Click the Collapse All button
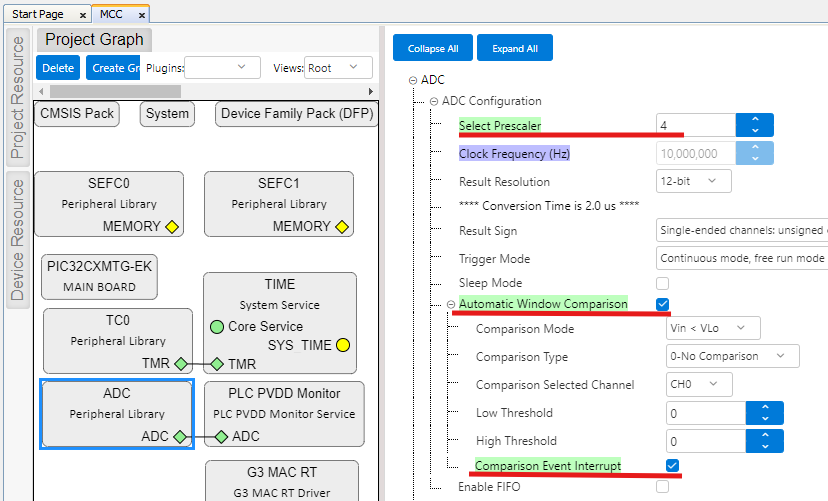Image resolution: width=828 pixels, height=501 pixels. [x=432, y=48]
